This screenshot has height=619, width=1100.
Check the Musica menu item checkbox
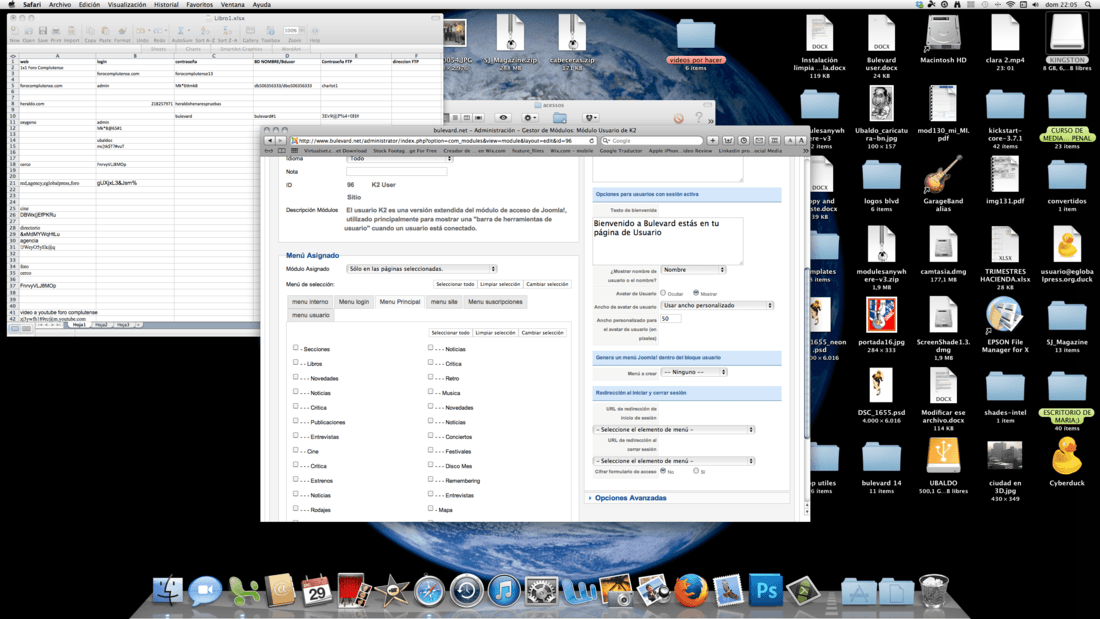[430, 391]
